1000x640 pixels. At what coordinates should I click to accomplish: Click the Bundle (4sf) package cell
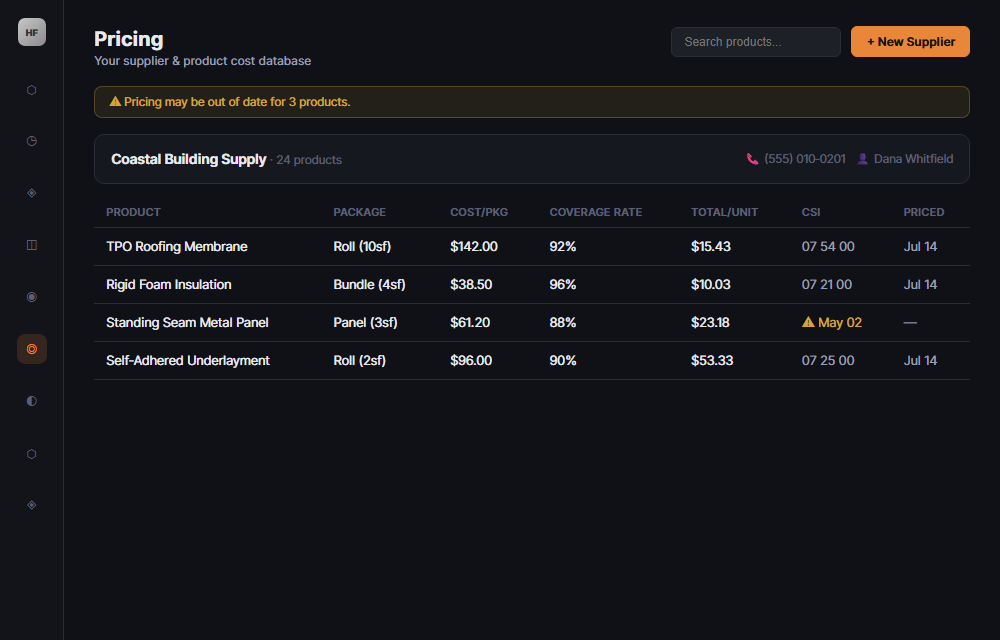click(x=369, y=284)
